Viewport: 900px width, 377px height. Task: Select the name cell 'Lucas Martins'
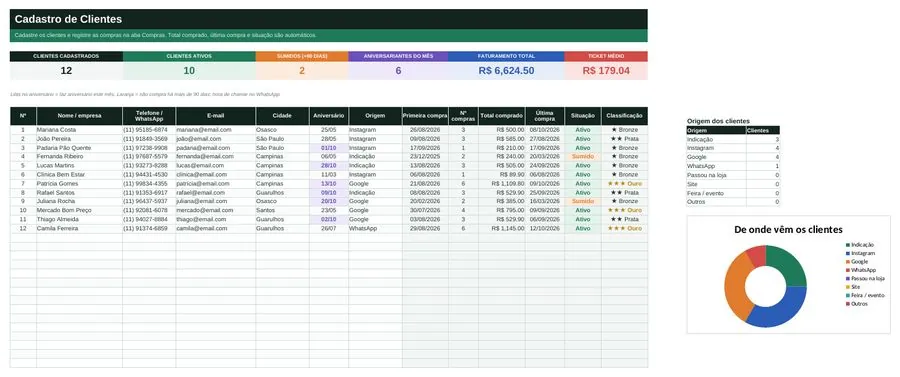tap(79, 165)
